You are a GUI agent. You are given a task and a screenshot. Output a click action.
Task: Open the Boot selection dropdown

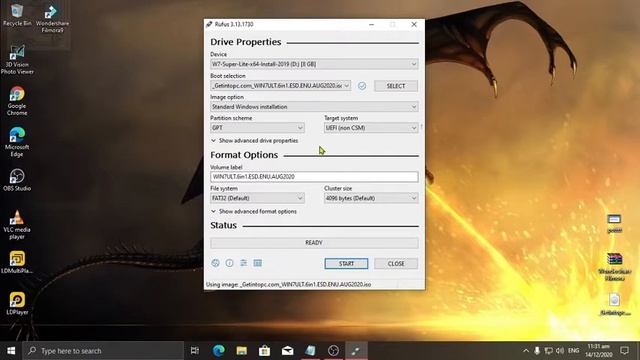point(280,86)
